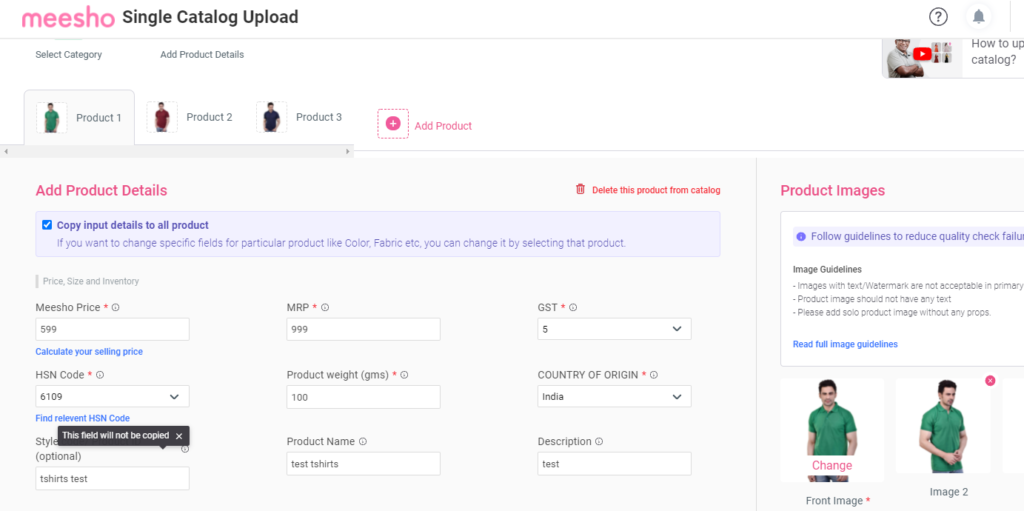Open the Country of Origin dropdown

(x=614, y=397)
